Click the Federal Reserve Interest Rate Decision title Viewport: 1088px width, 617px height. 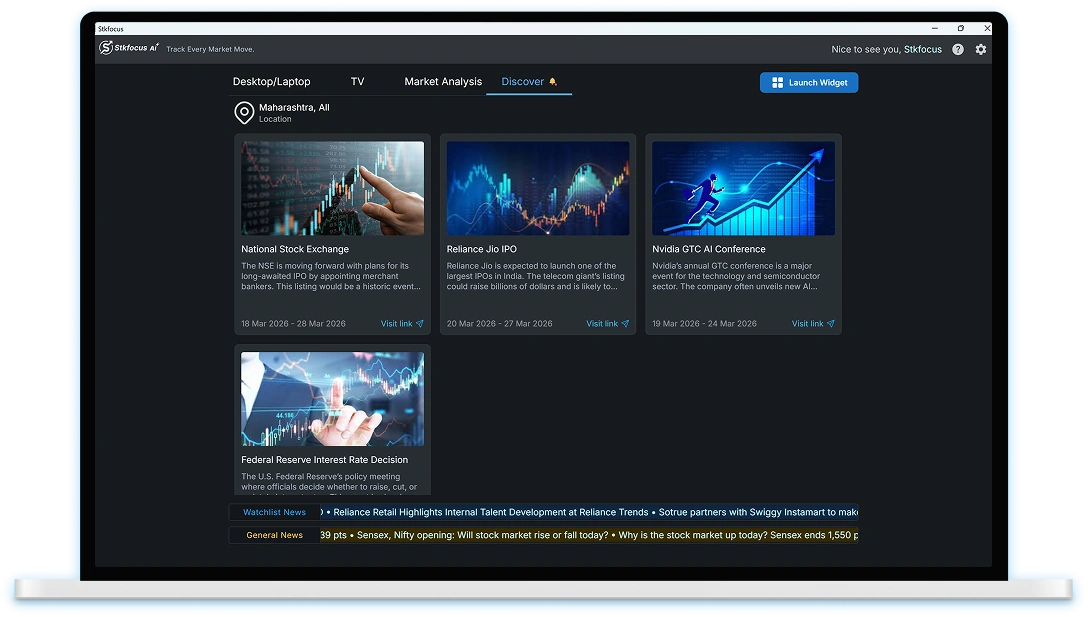(x=324, y=459)
